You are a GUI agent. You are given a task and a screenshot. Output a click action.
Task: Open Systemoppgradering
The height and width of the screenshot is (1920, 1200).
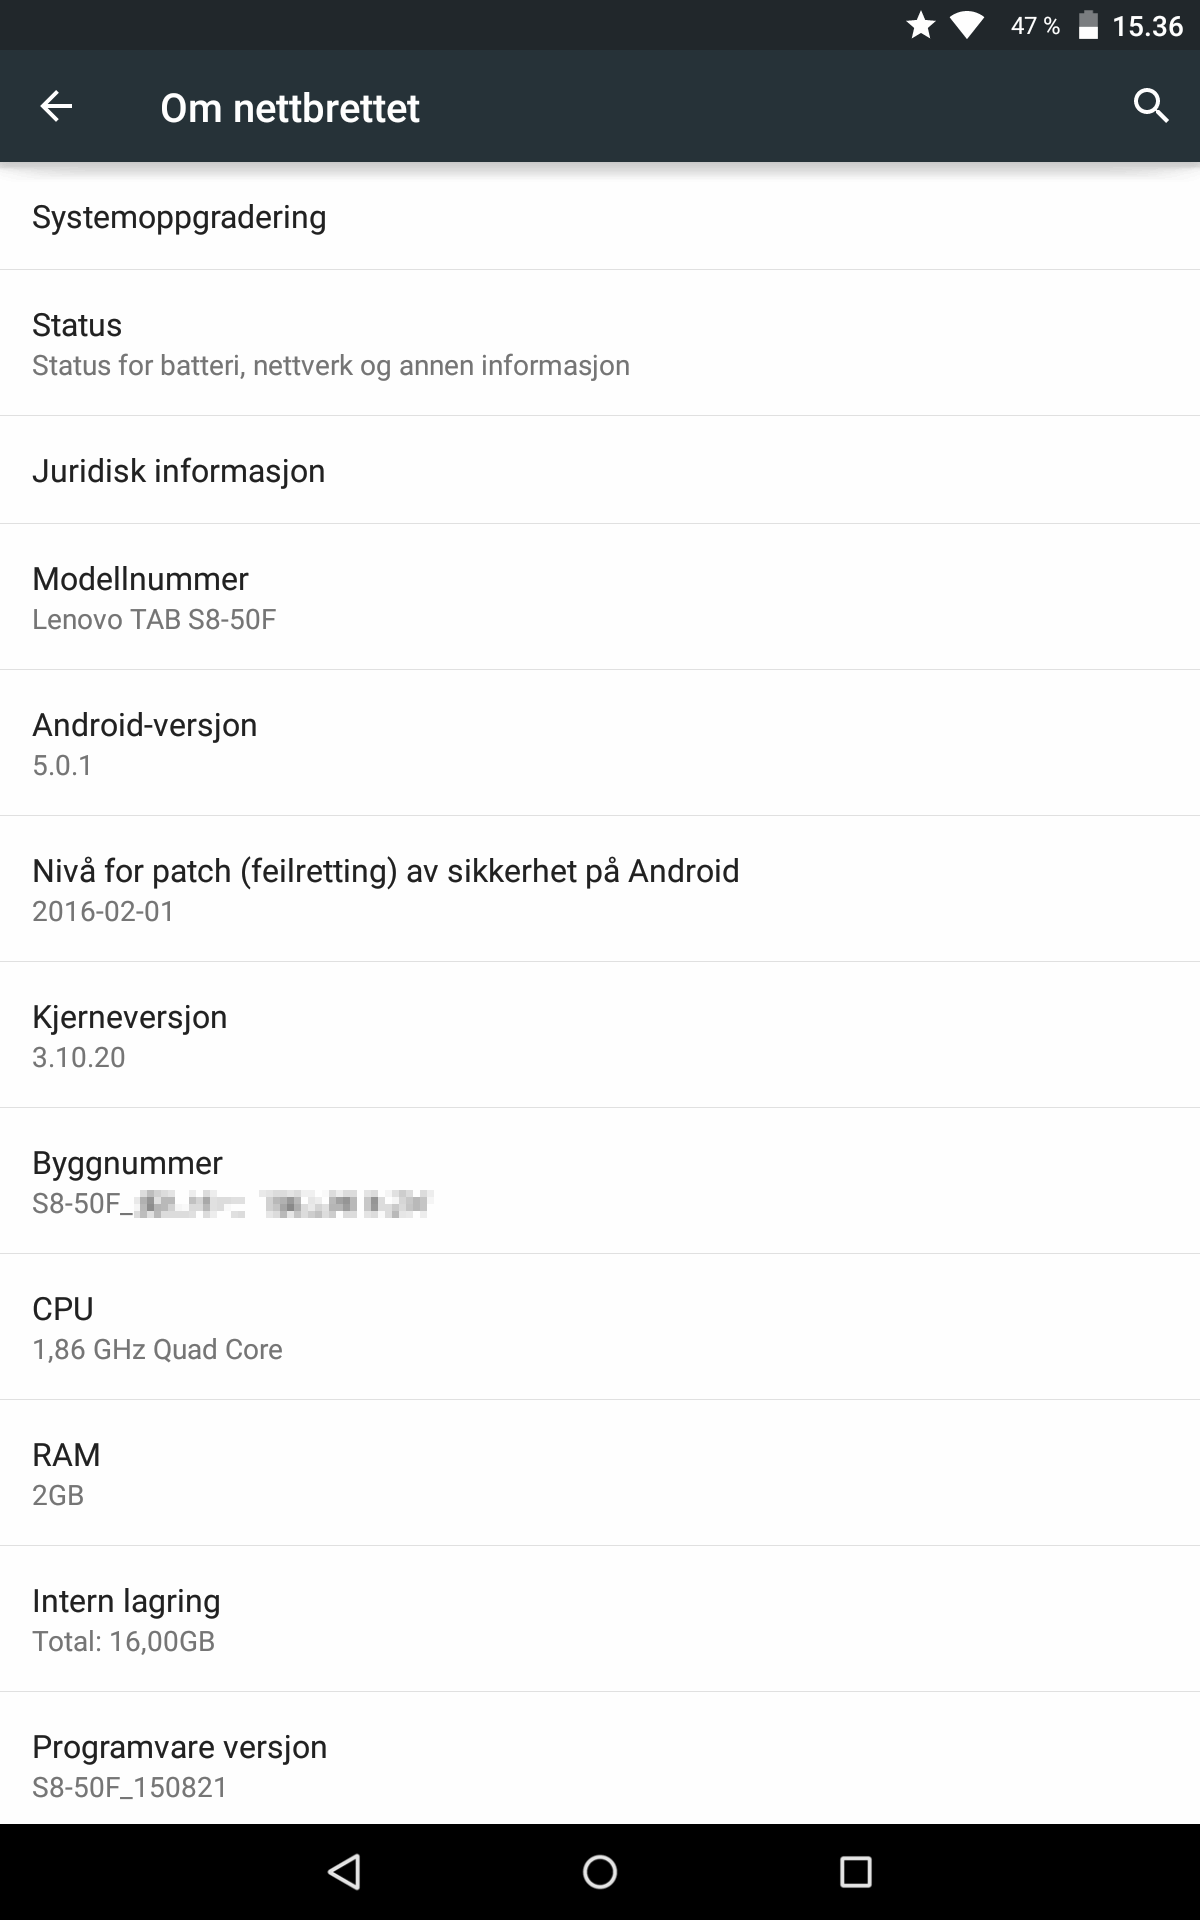coord(600,217)
